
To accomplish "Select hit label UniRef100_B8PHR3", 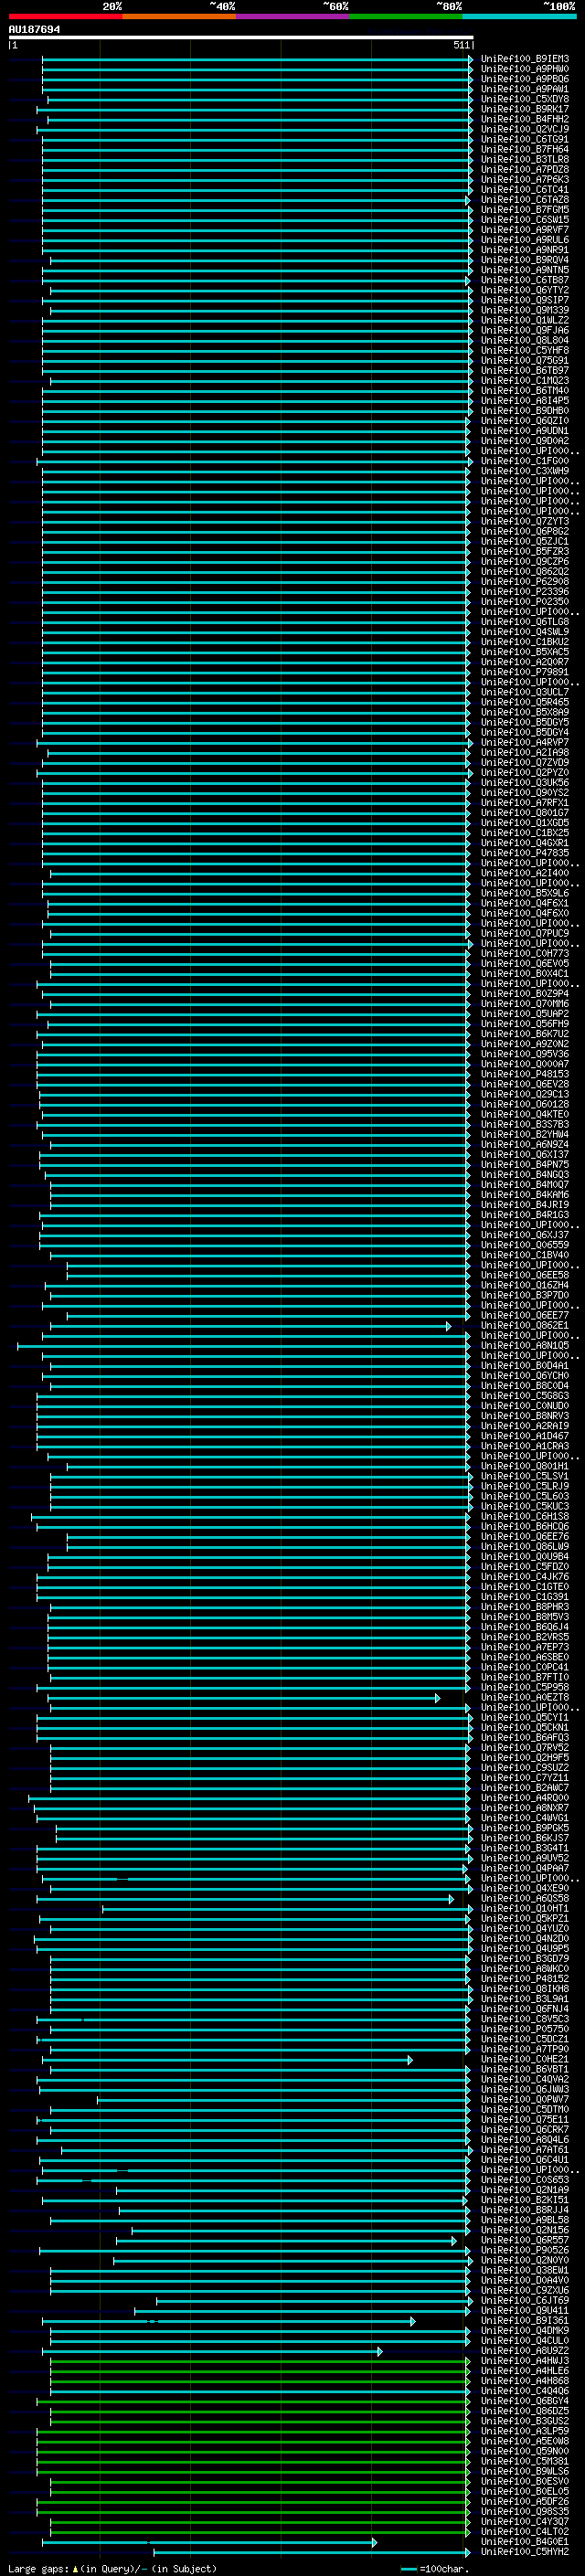I will (x=524, y=1607).
